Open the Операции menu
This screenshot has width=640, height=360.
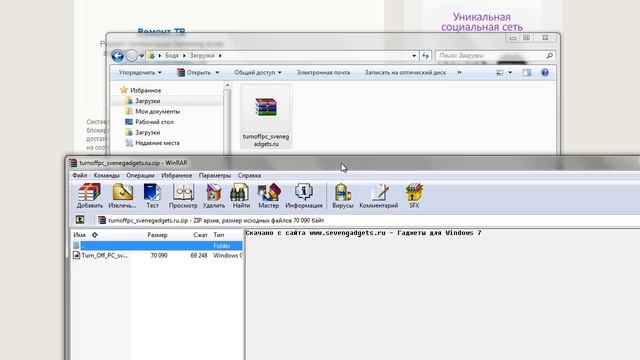140,176
